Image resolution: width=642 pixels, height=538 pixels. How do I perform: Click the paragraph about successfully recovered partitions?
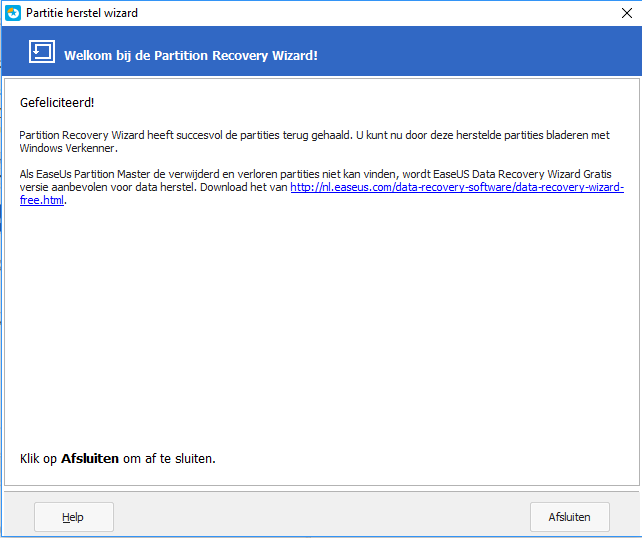(x=300, y=134)
